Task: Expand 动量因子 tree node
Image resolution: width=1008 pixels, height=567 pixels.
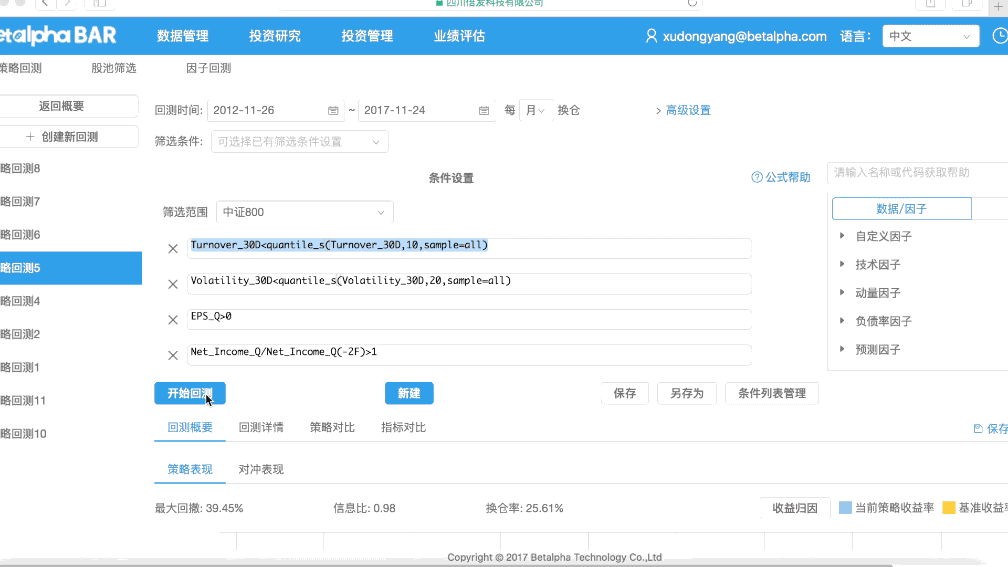Action: click(842, 292)
